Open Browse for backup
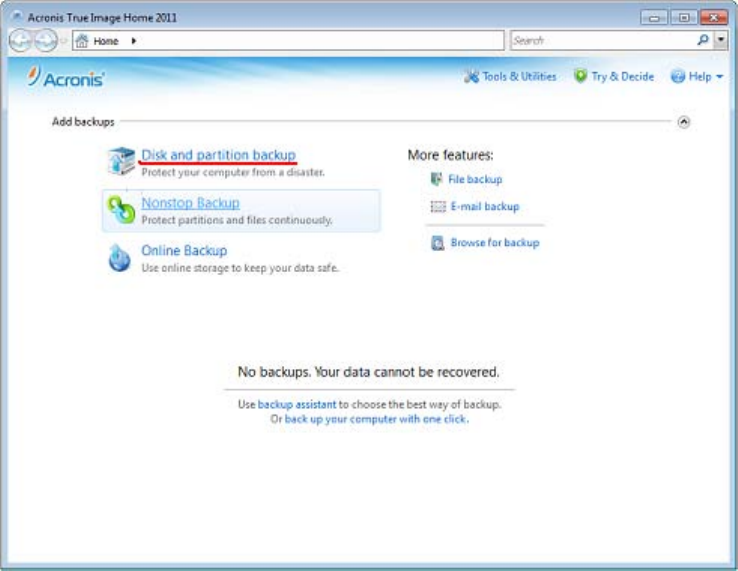This screenshot has height=571, width=738. click(x=495, y=242)
